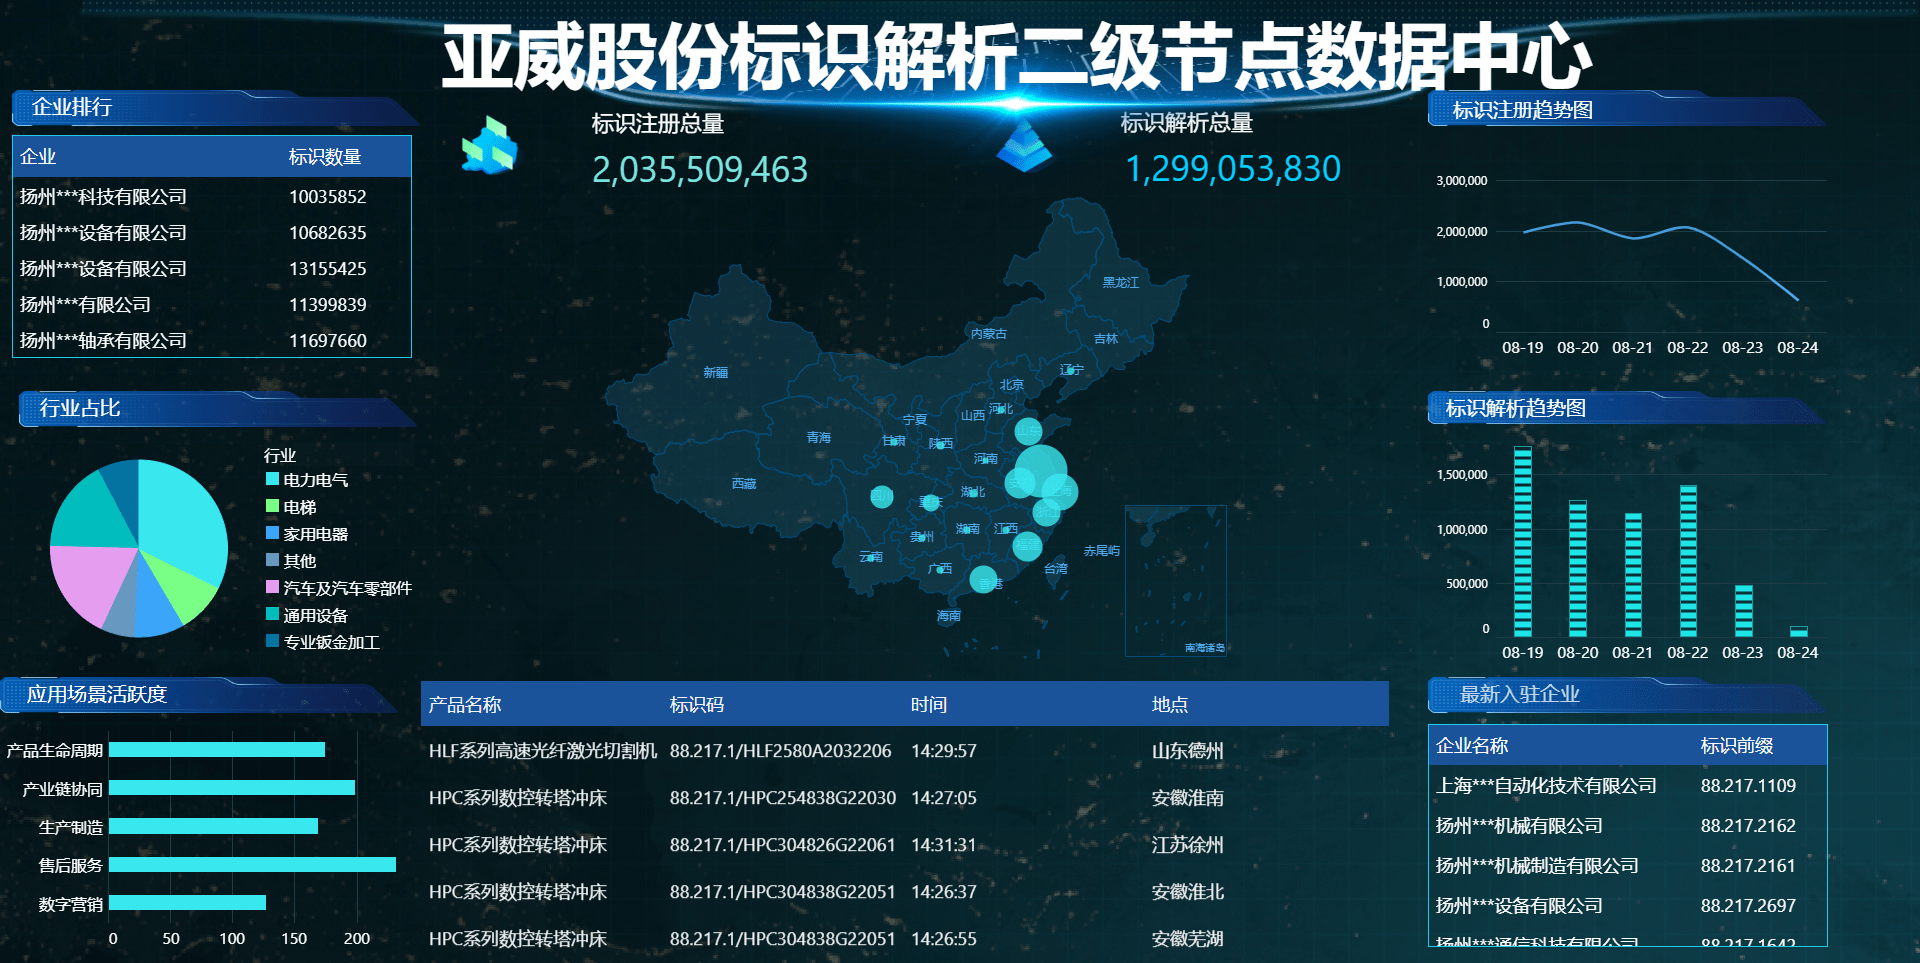Image resolution: width=1920 pixels, height=963 pixels.
Task: Select the 应用场景活跃度 panel header
Action: pos(200,694)
